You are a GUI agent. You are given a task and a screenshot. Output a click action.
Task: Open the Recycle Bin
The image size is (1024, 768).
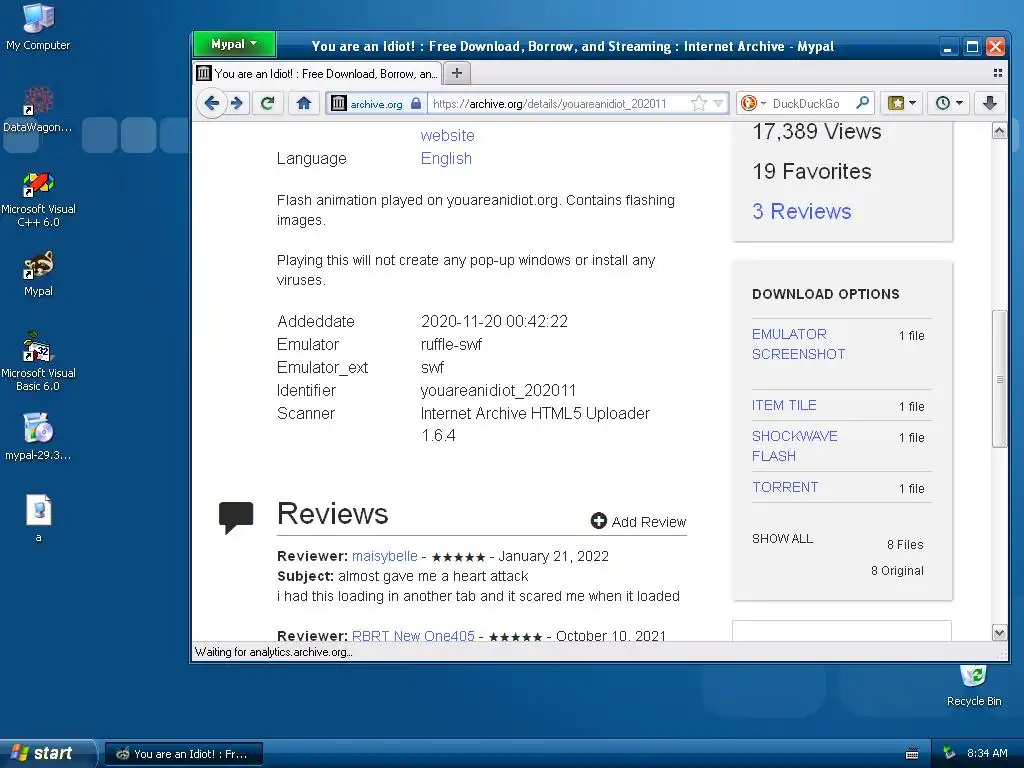click(x=974, y=686)
